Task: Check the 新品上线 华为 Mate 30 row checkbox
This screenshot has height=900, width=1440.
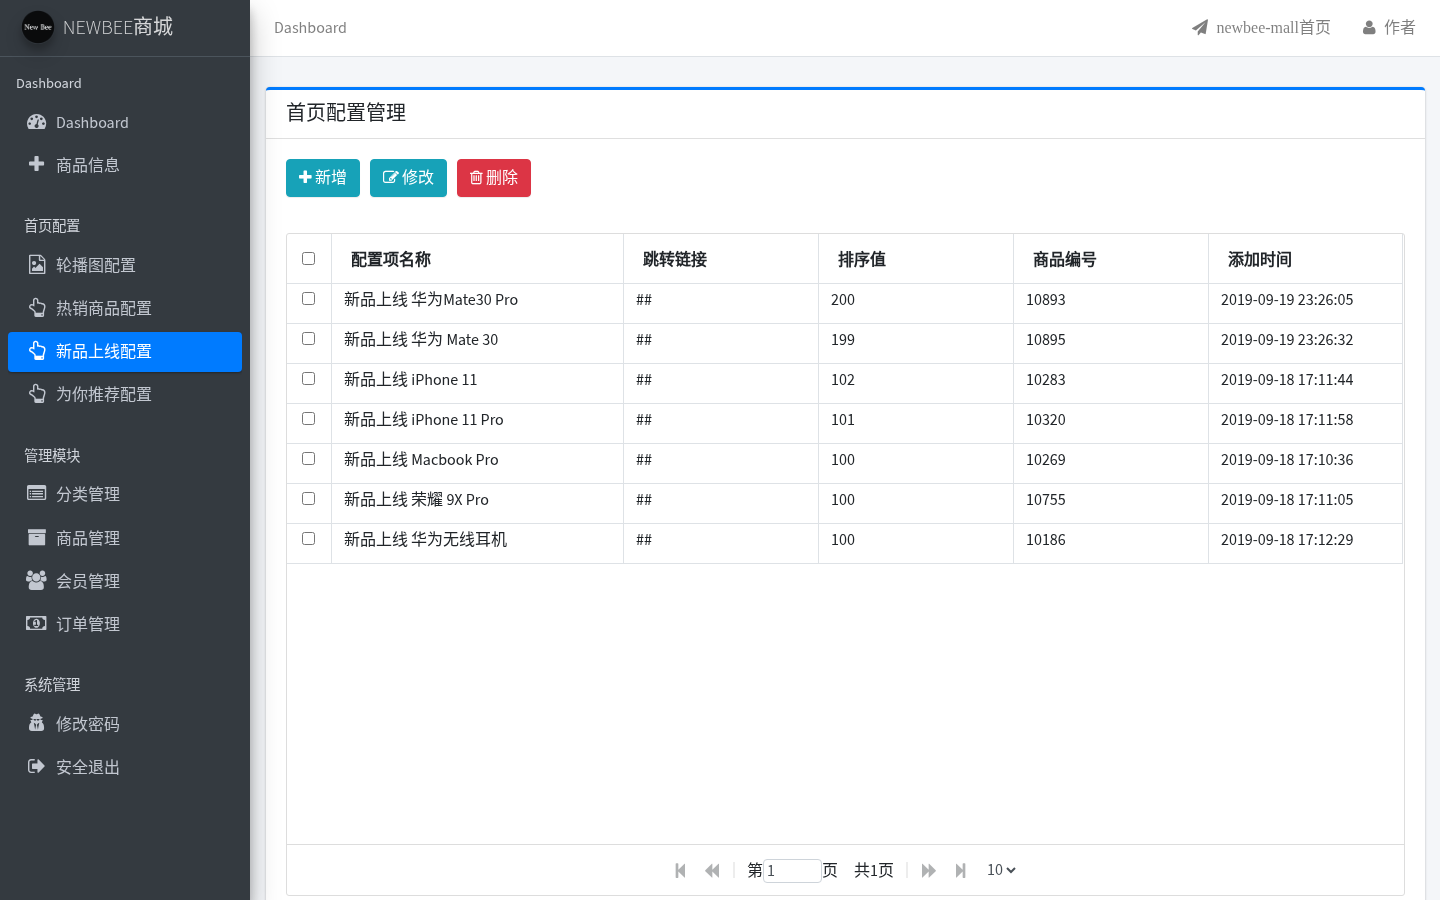Action: 308,339
